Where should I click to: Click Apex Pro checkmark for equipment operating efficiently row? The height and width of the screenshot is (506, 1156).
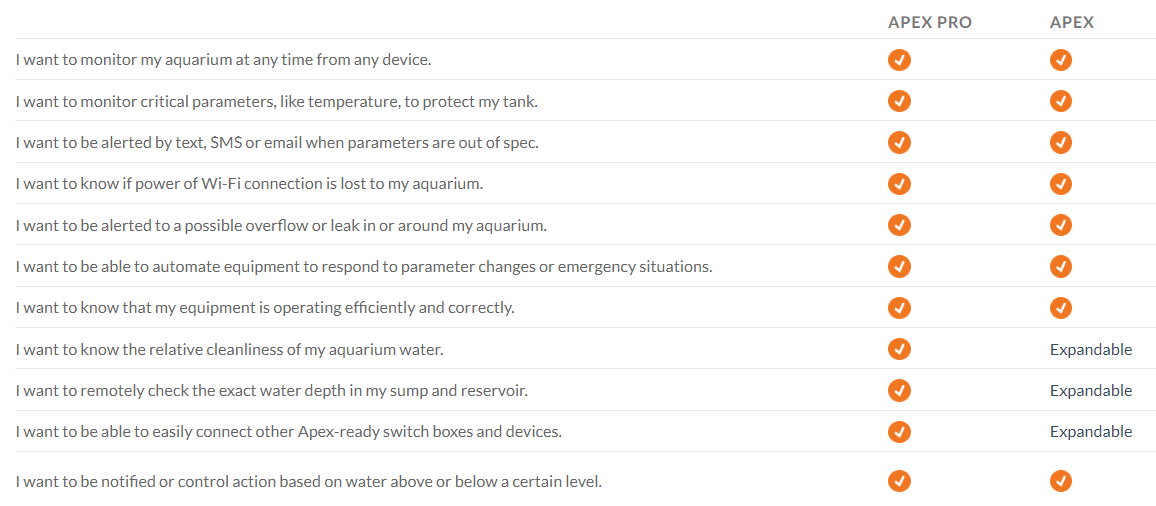[899, 307]
